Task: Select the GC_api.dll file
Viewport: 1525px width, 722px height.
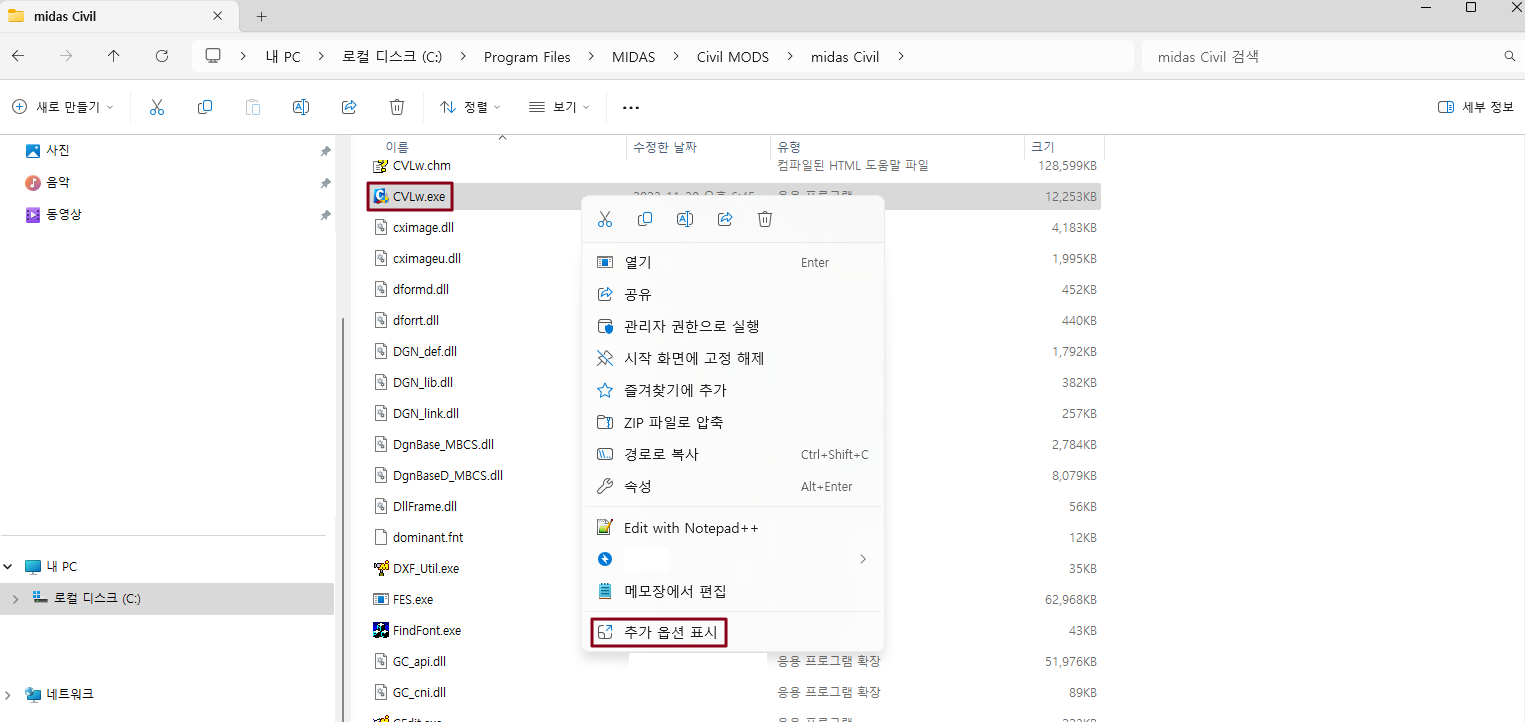Action: tap(409, 661)
